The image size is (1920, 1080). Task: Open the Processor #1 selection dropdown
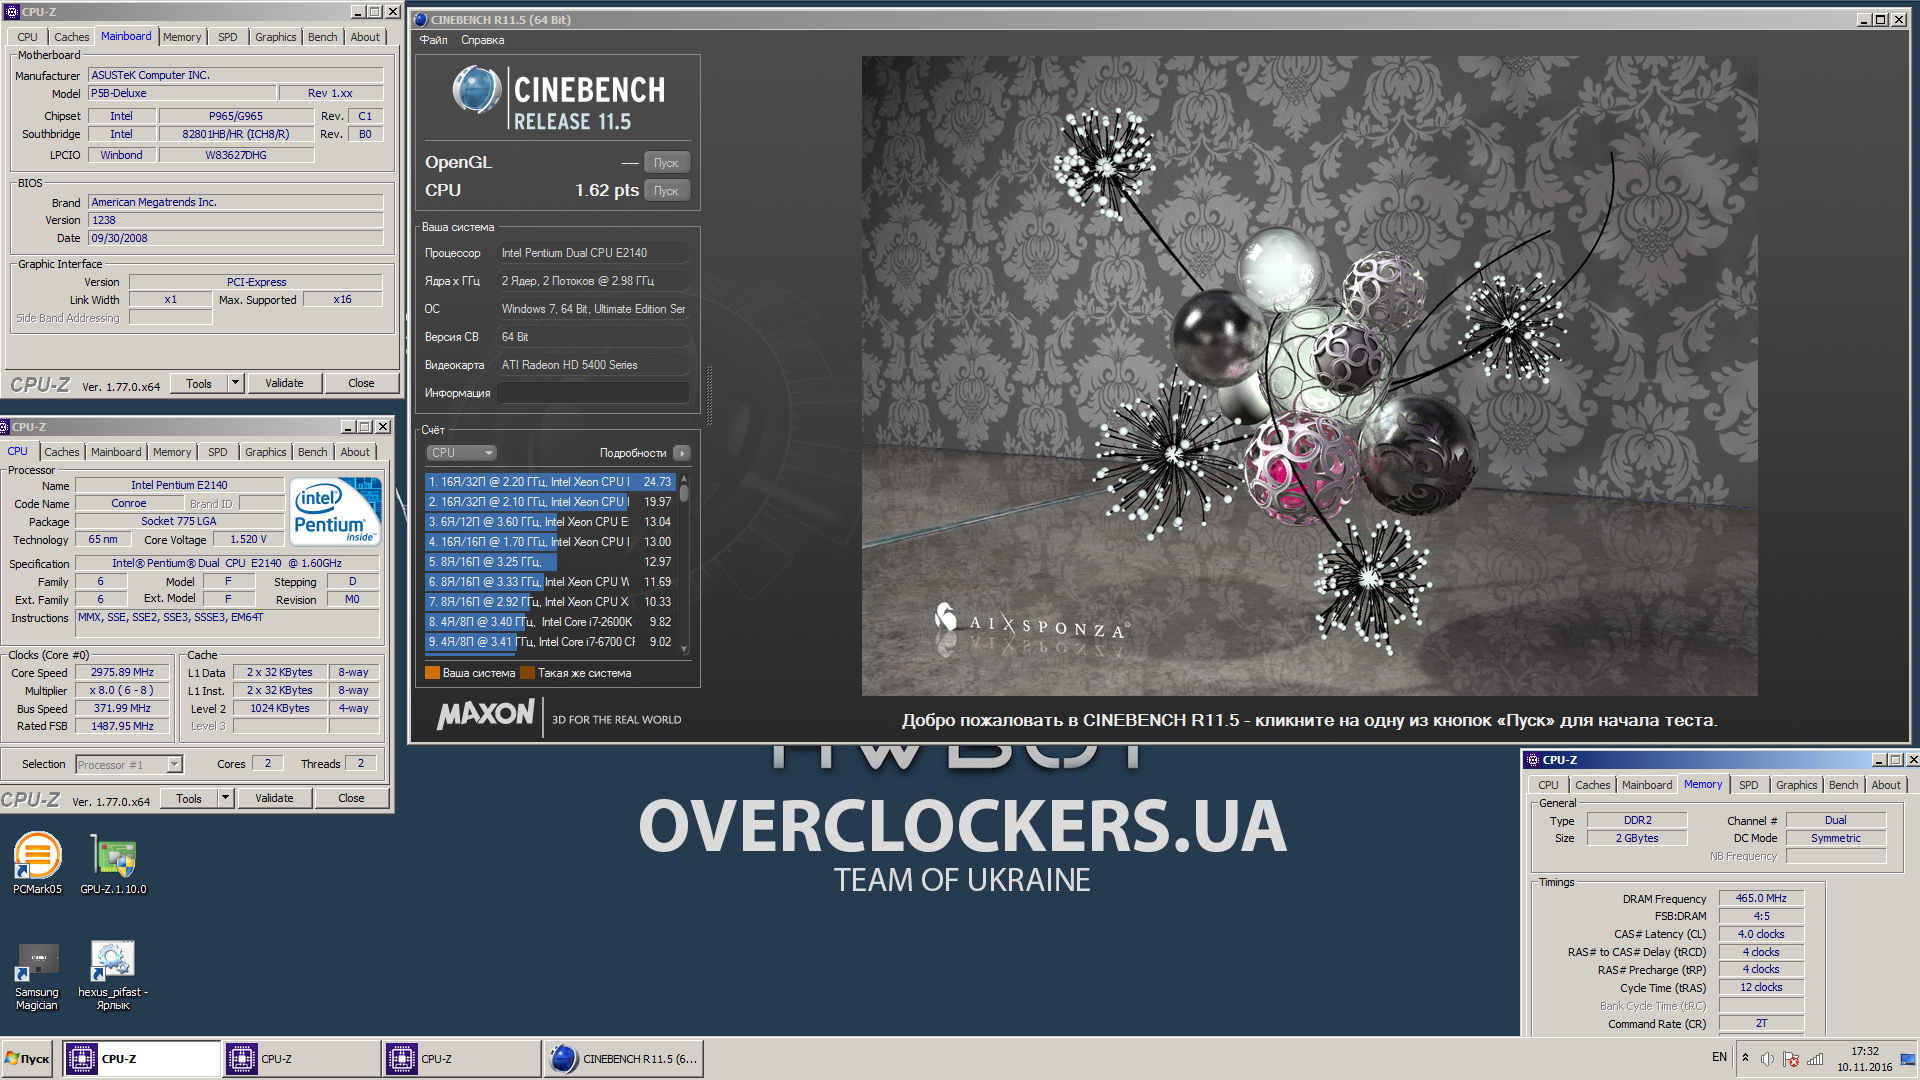click(x=175, y=765)
